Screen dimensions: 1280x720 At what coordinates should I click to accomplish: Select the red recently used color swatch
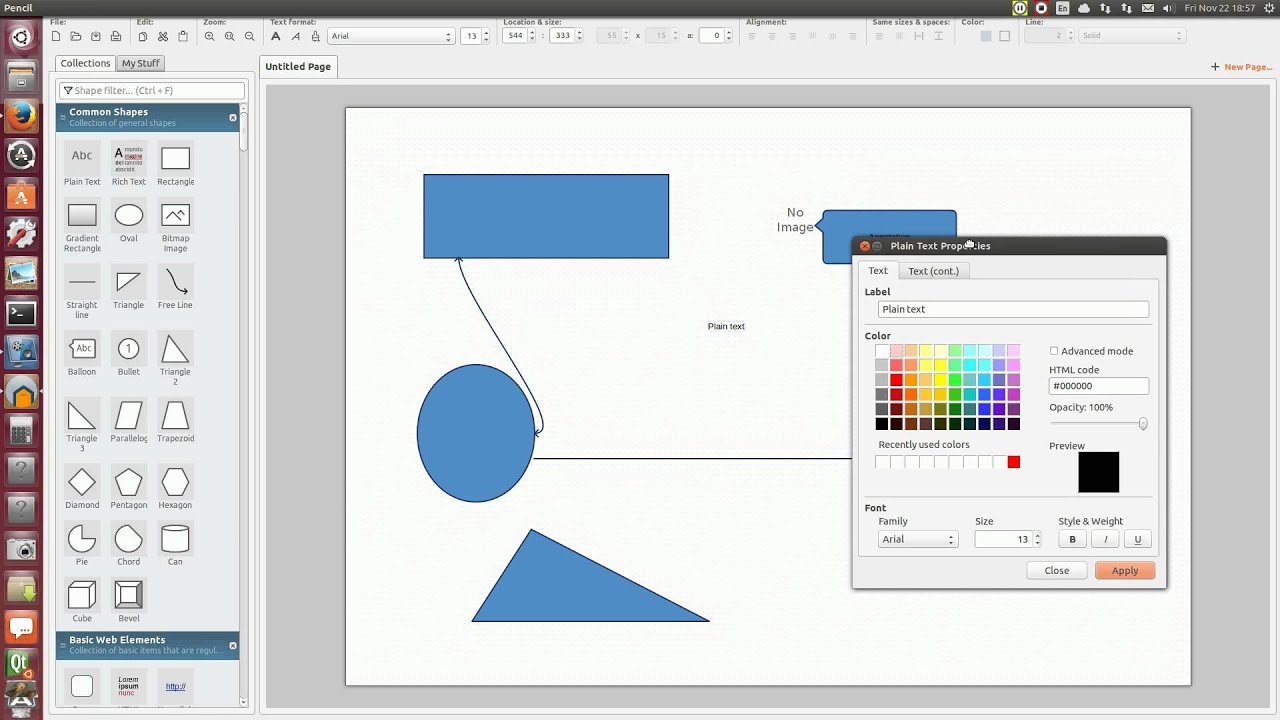pos(1013,462)
